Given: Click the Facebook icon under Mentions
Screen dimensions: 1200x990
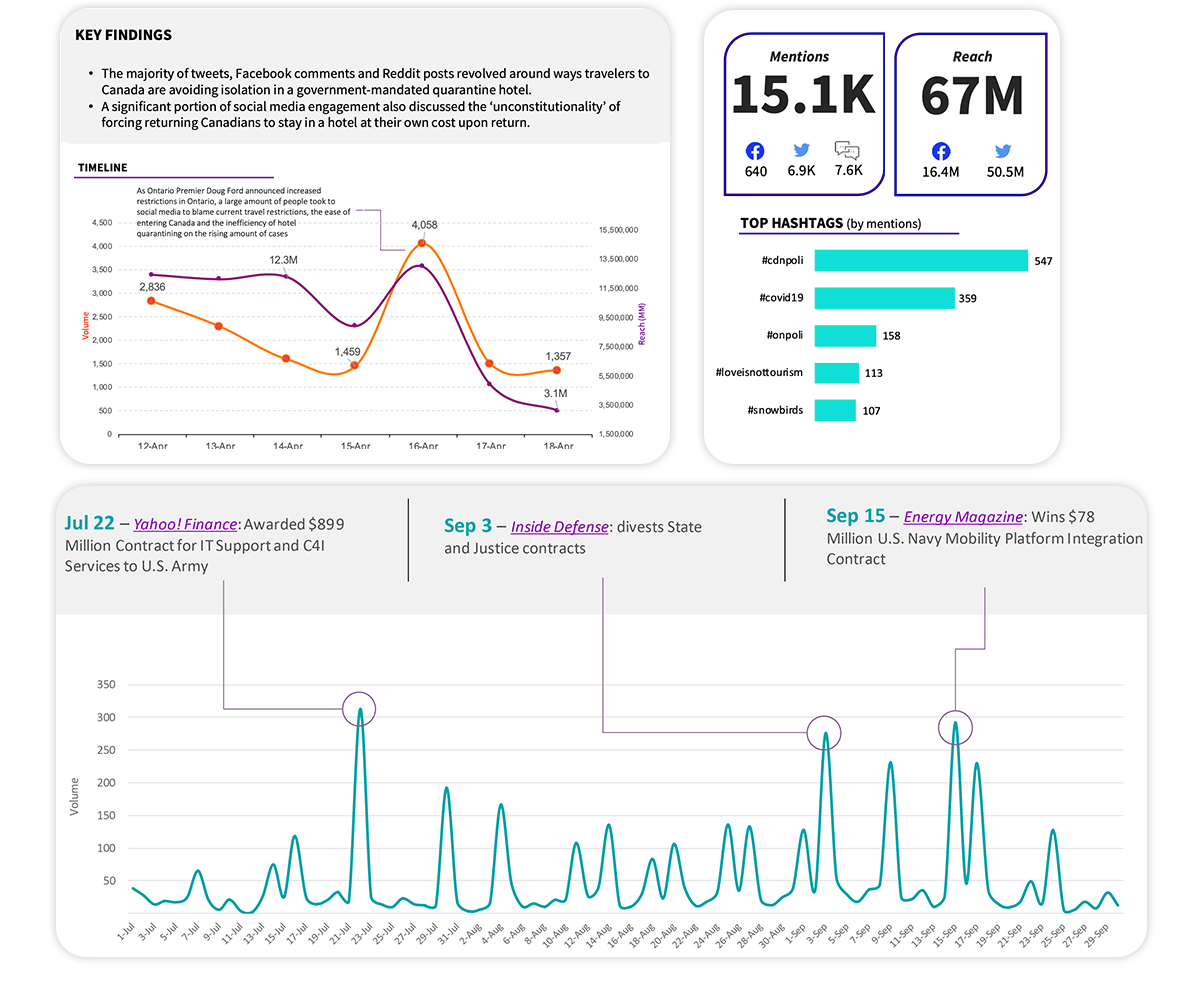Looking at the screenshot, I should [x=754, y=150].
